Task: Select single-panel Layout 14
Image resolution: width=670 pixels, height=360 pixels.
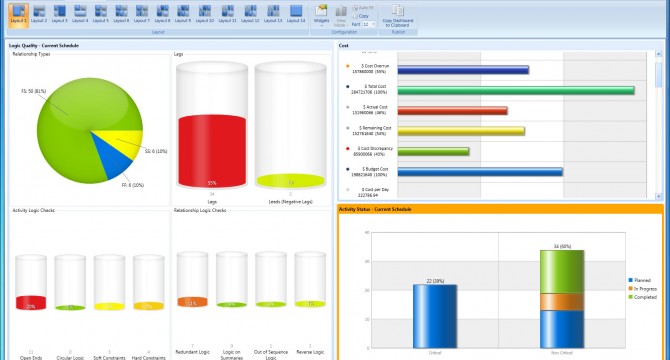Action: tap(296, 14)
